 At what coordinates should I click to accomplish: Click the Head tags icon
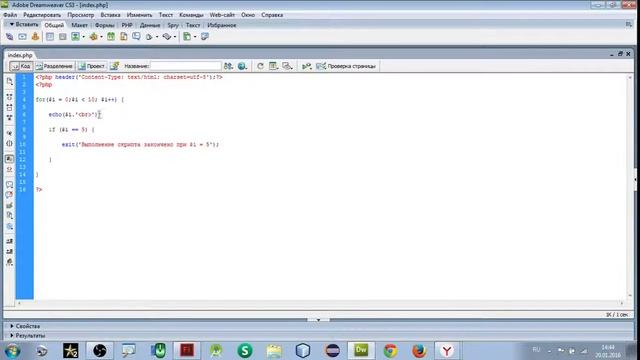(x=149, y=37)
